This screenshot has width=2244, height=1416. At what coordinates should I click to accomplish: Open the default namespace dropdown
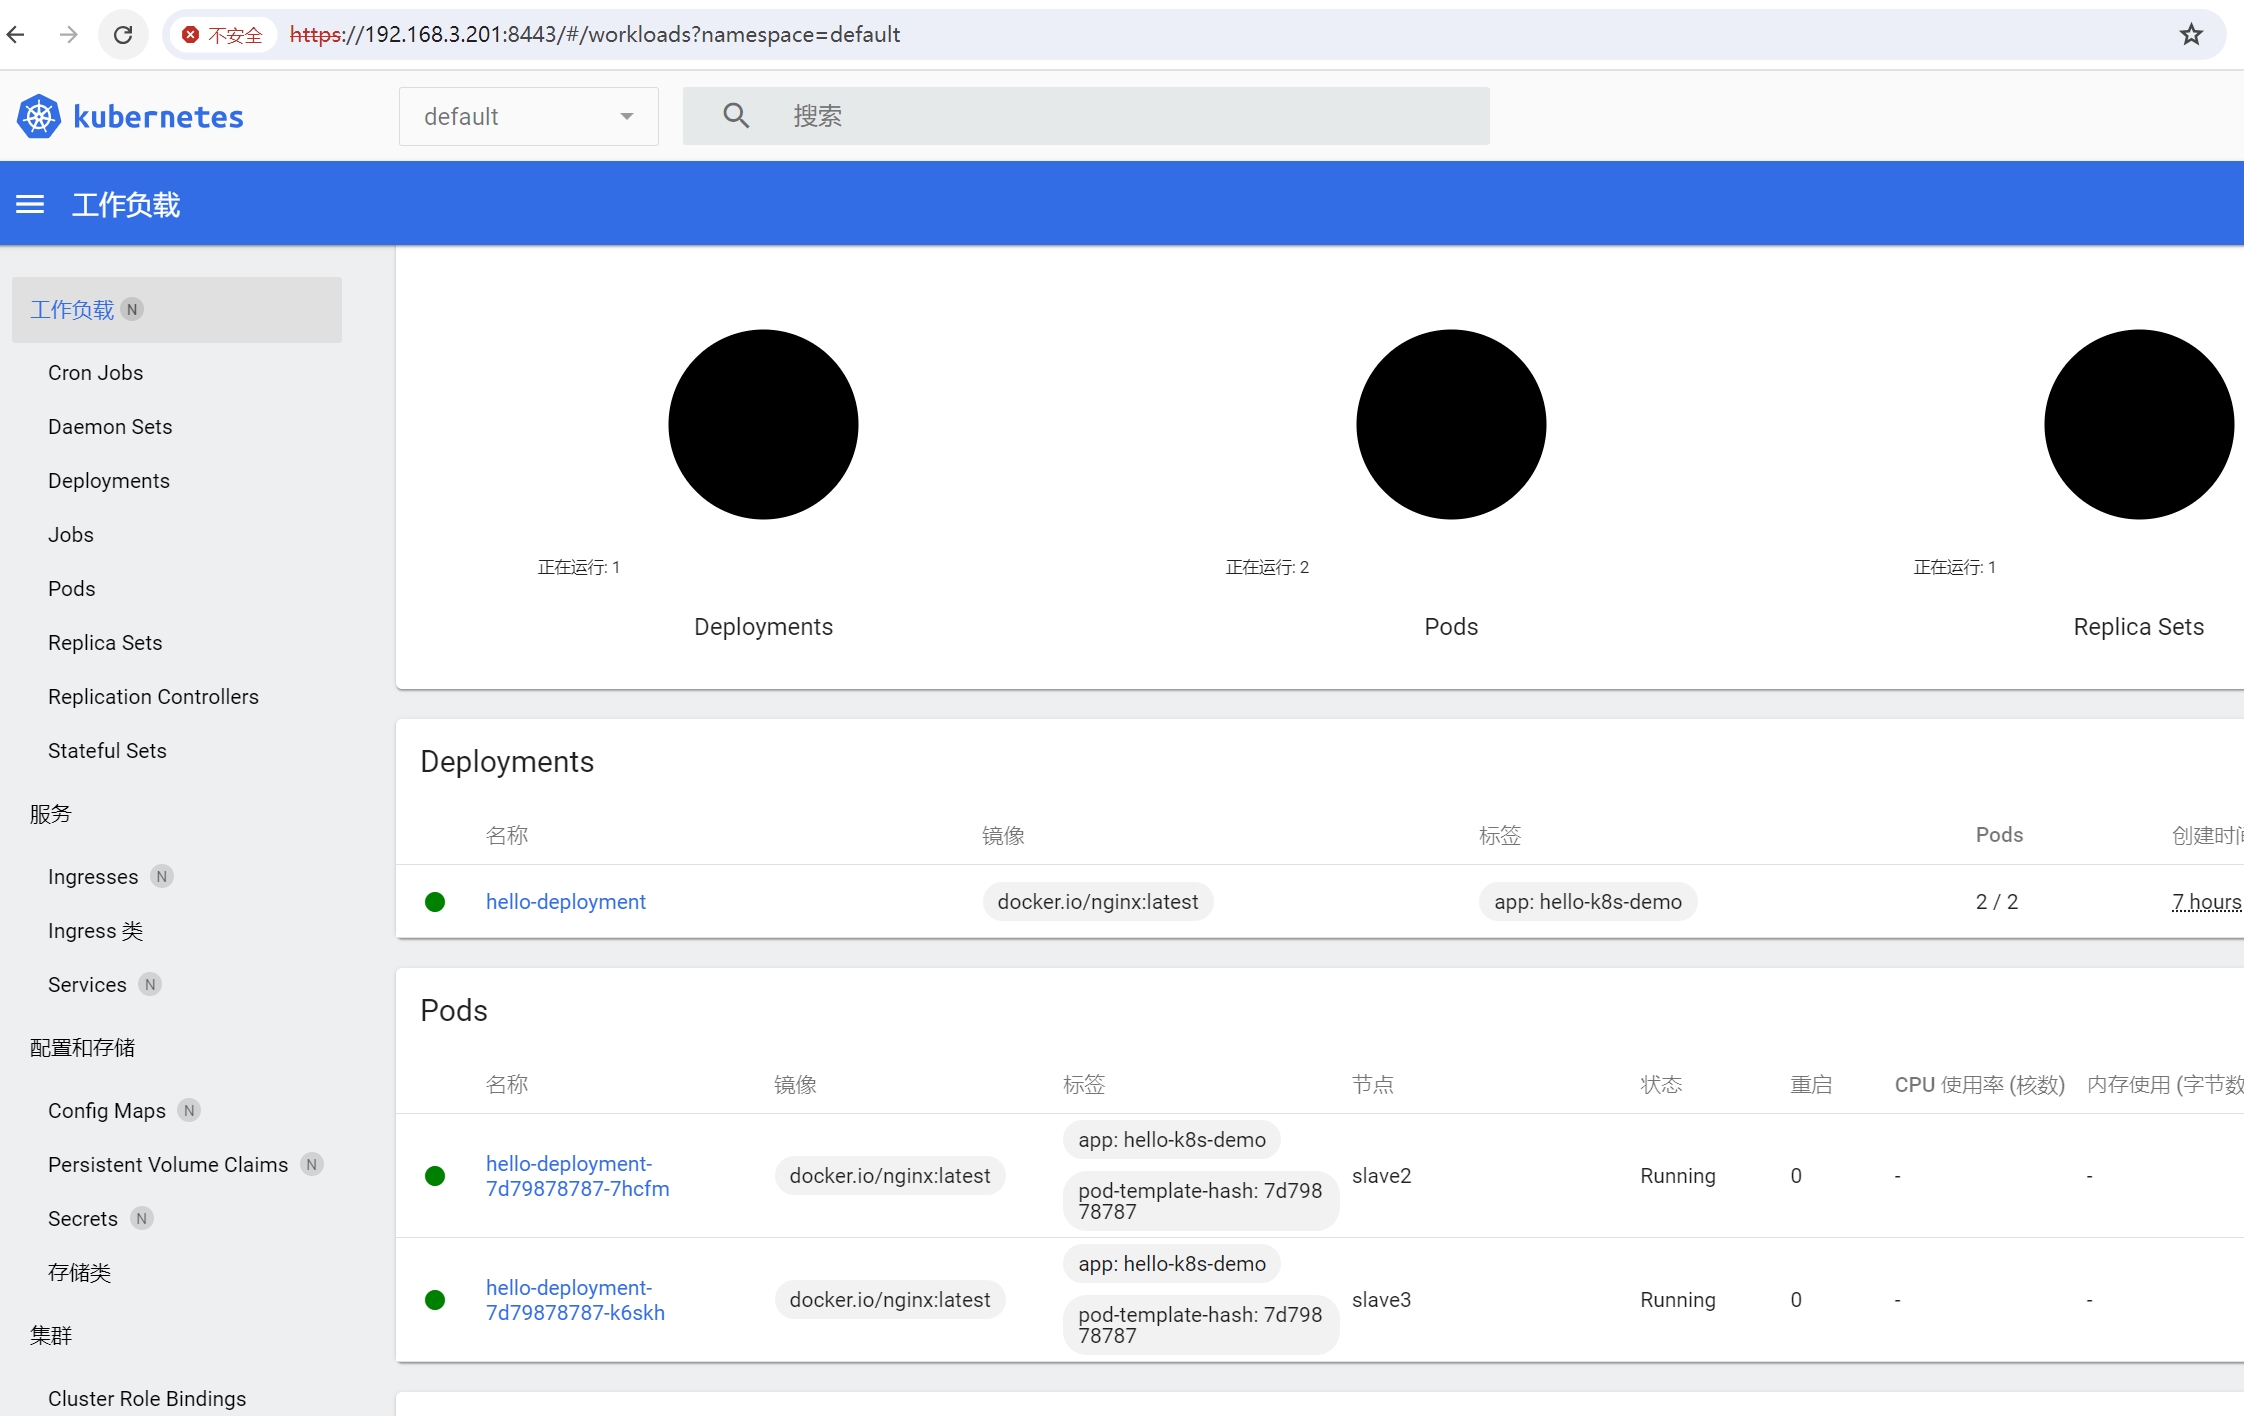point(528,117)
